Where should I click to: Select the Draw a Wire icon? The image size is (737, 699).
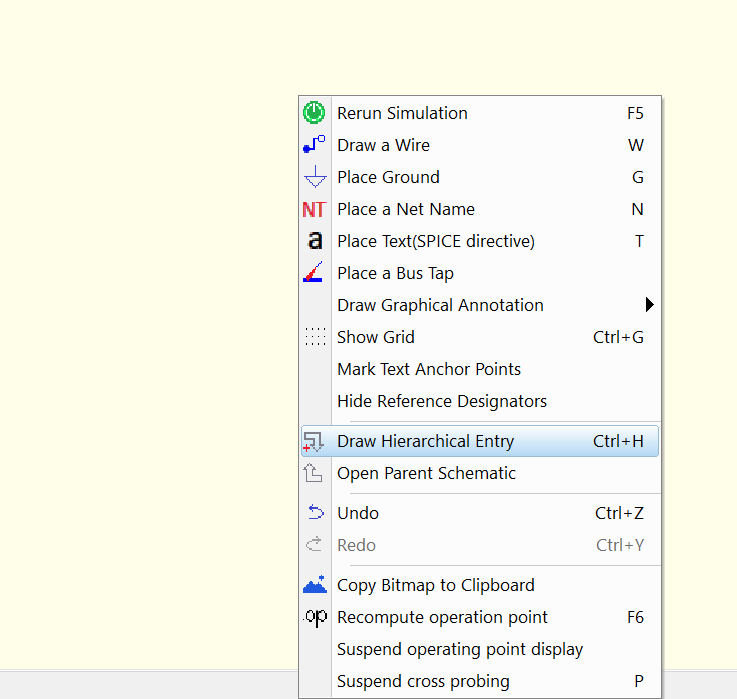point(314,145)
